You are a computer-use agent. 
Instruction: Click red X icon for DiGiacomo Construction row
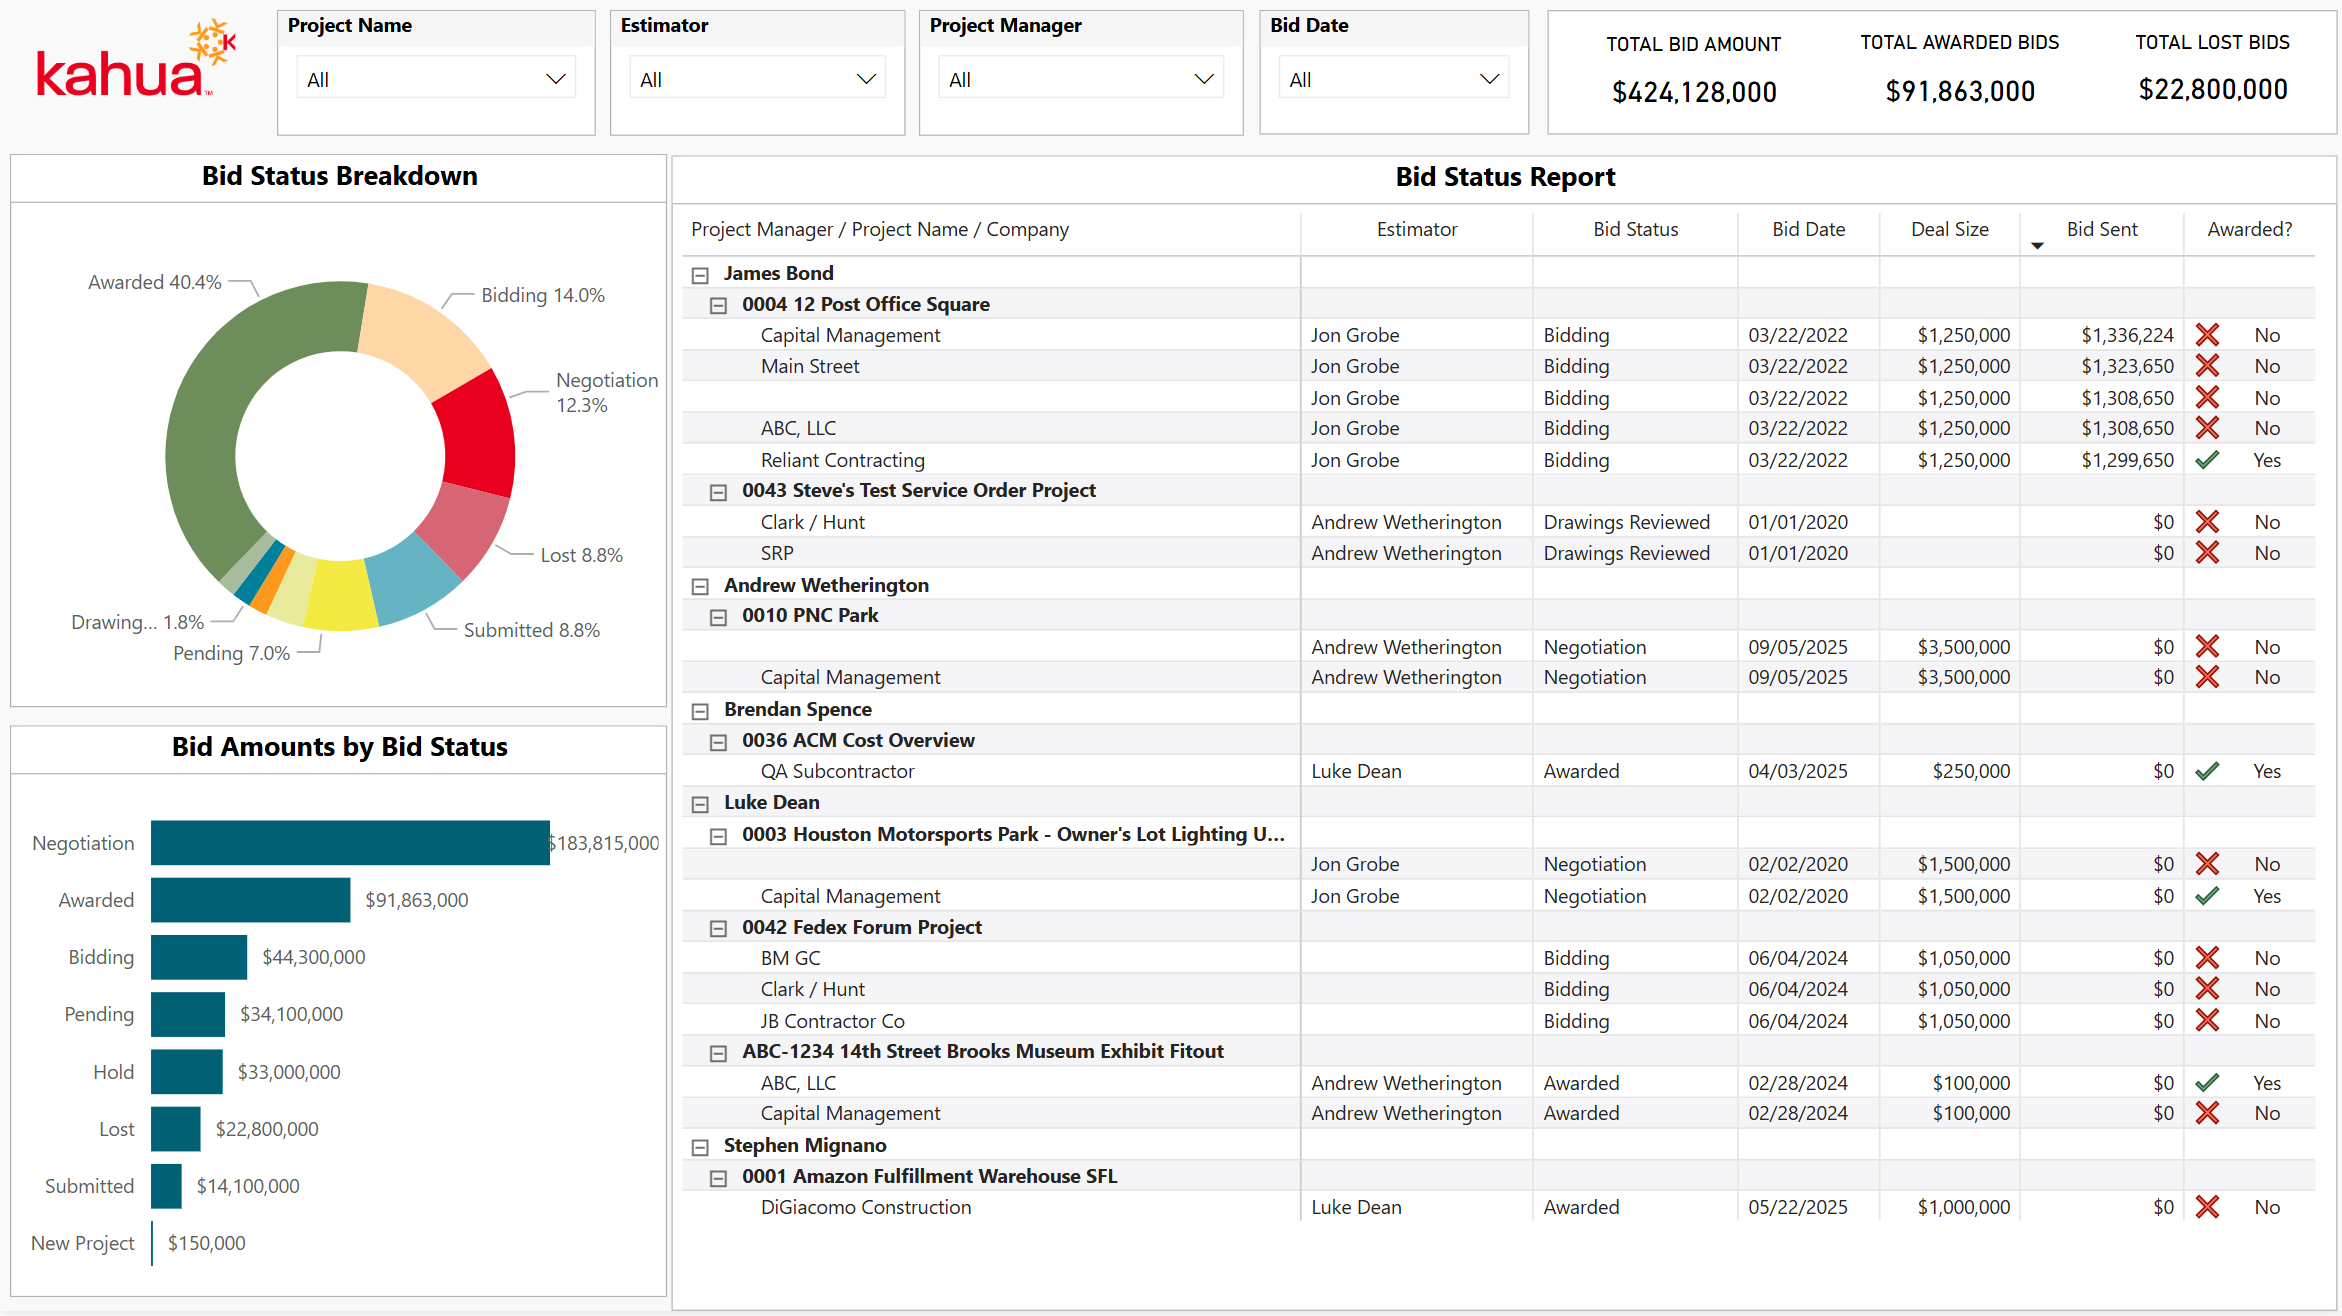click(2207, 1207)
